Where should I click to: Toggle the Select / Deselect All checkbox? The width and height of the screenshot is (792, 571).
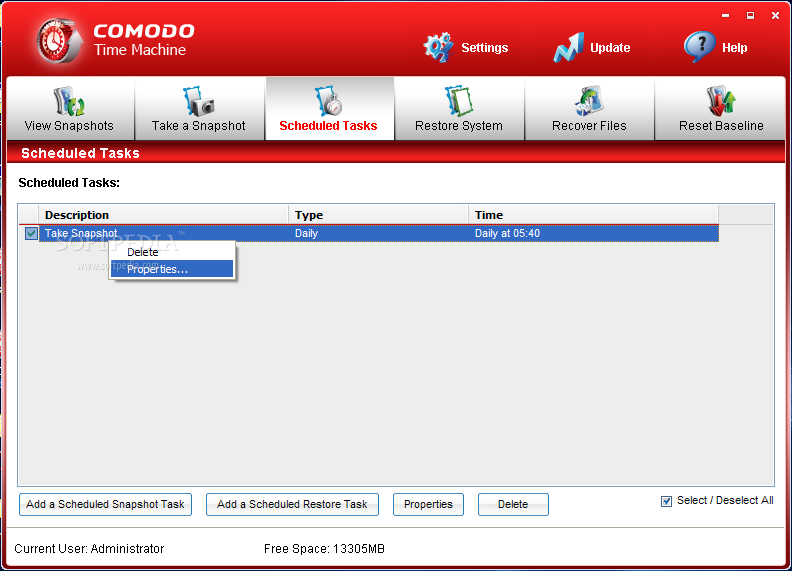666,501
